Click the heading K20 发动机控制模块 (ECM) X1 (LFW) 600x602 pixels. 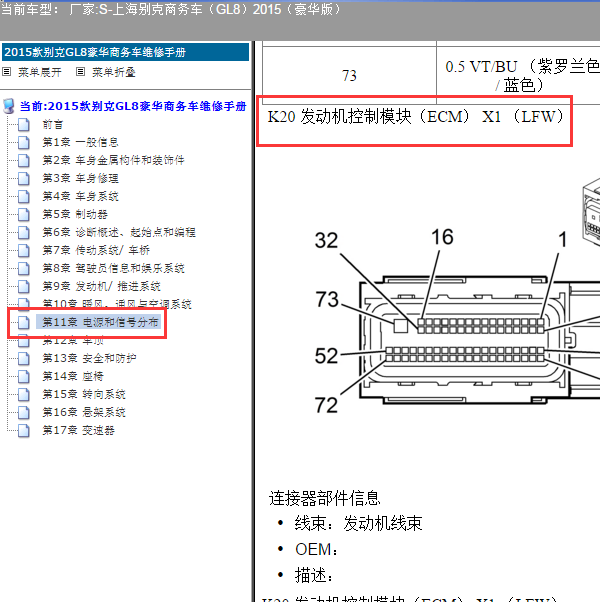(x=415, y=117)
